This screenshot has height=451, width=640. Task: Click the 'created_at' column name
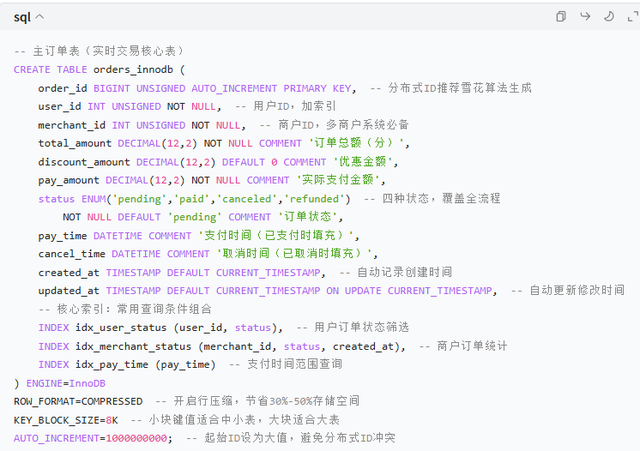coord(69,272)
